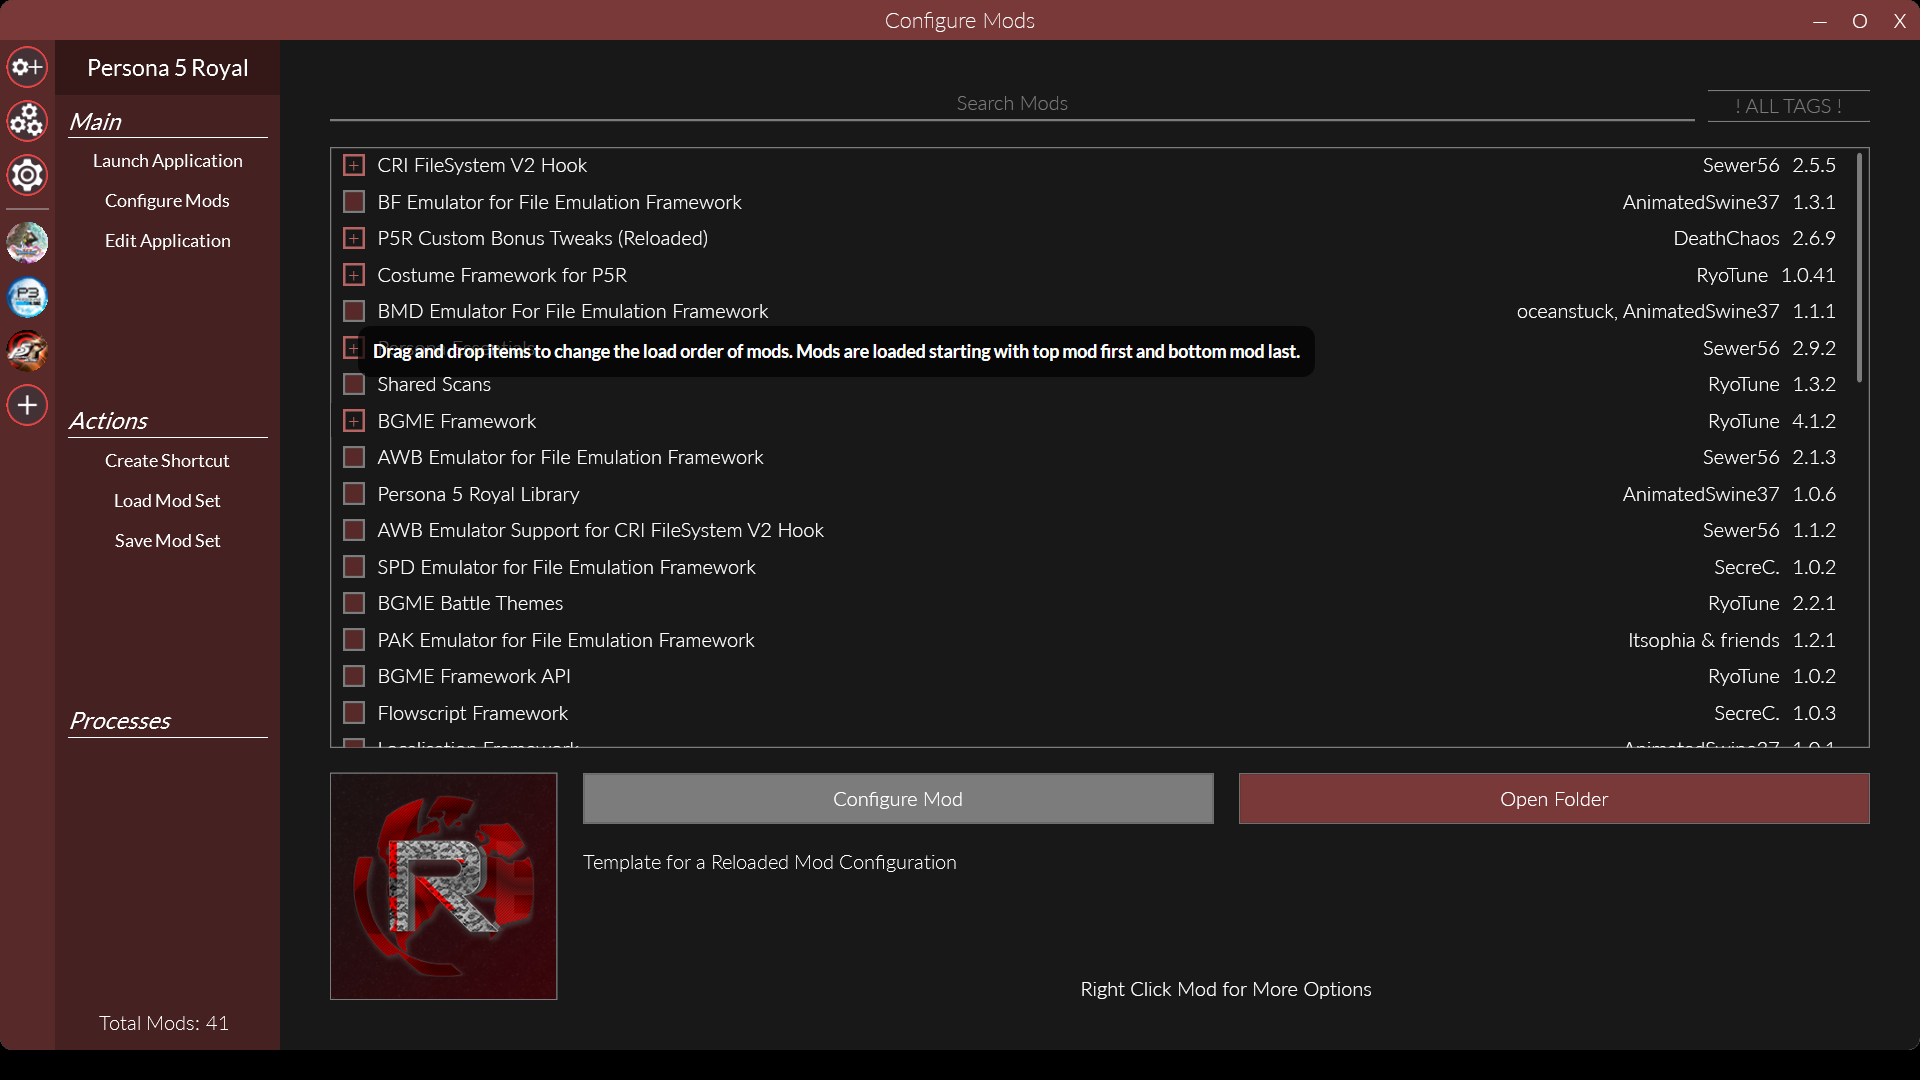Toggle BGME Framework checkbox
The image size is (1920, 1080).
tap(354, 421)
